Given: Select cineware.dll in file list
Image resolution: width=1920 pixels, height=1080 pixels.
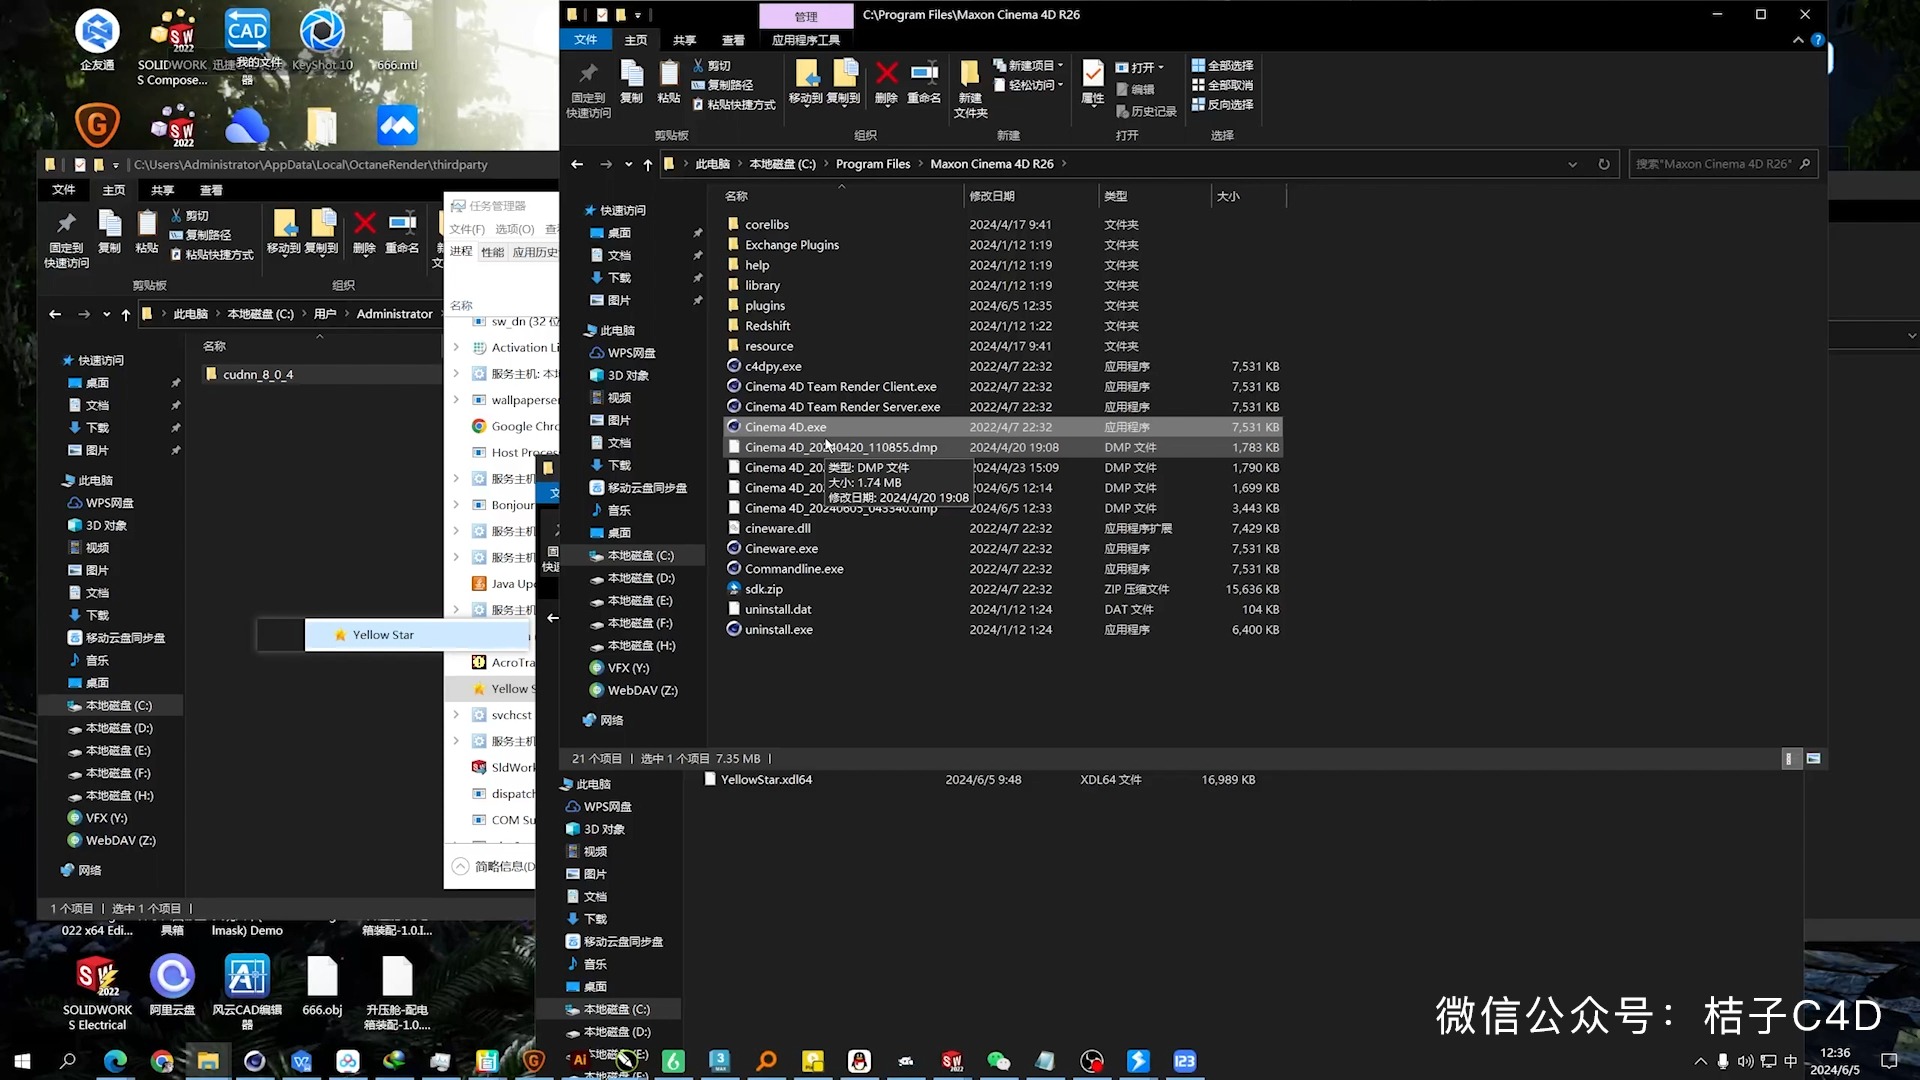Looking at the screenshot, I should coord(1001,528).
